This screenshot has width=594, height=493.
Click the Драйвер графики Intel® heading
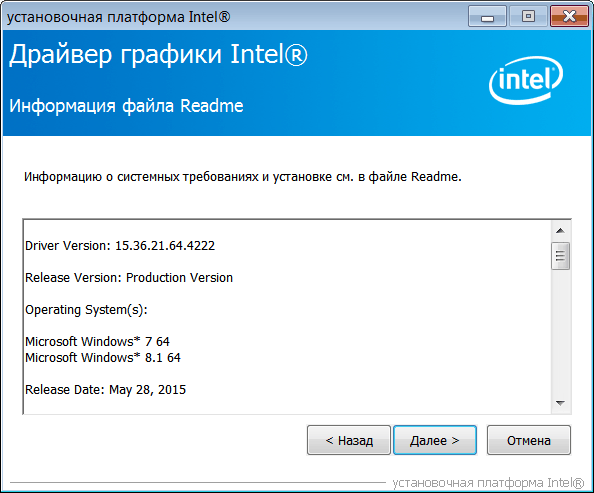(x=158, y=55)
